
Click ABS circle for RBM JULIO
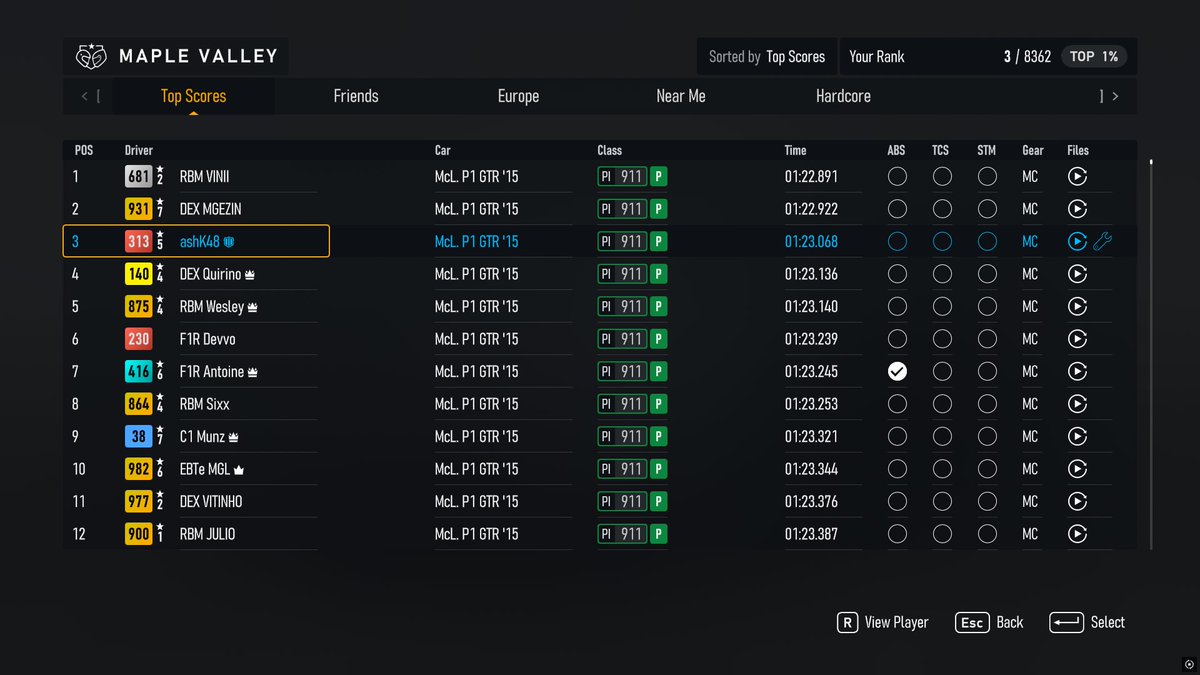897,534
